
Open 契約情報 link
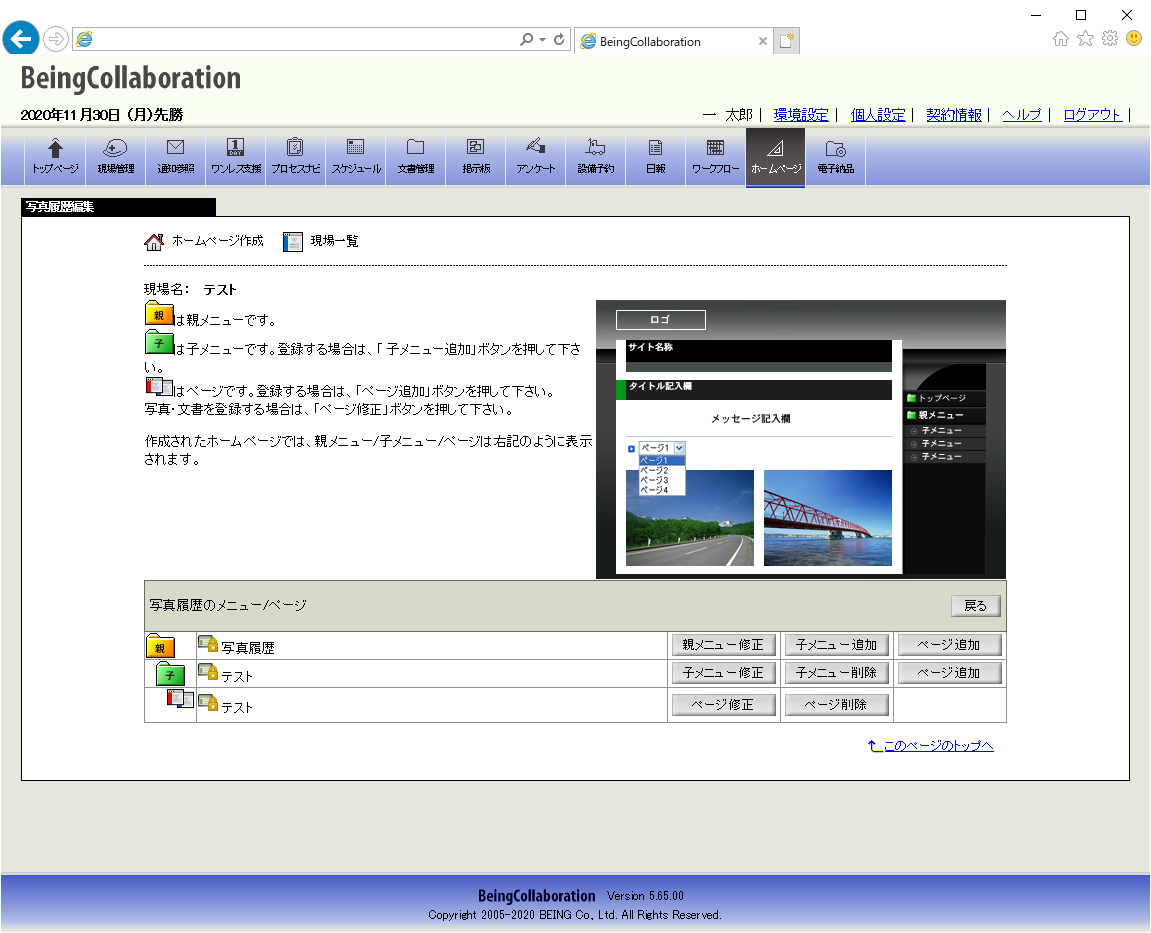[954, 115]
